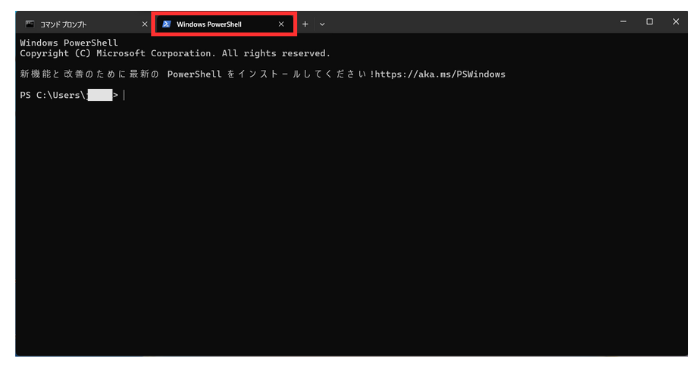This screenshot has height=365, width=698.
Task: Expand the new tab profile dropdown
Action: (322, 24)
